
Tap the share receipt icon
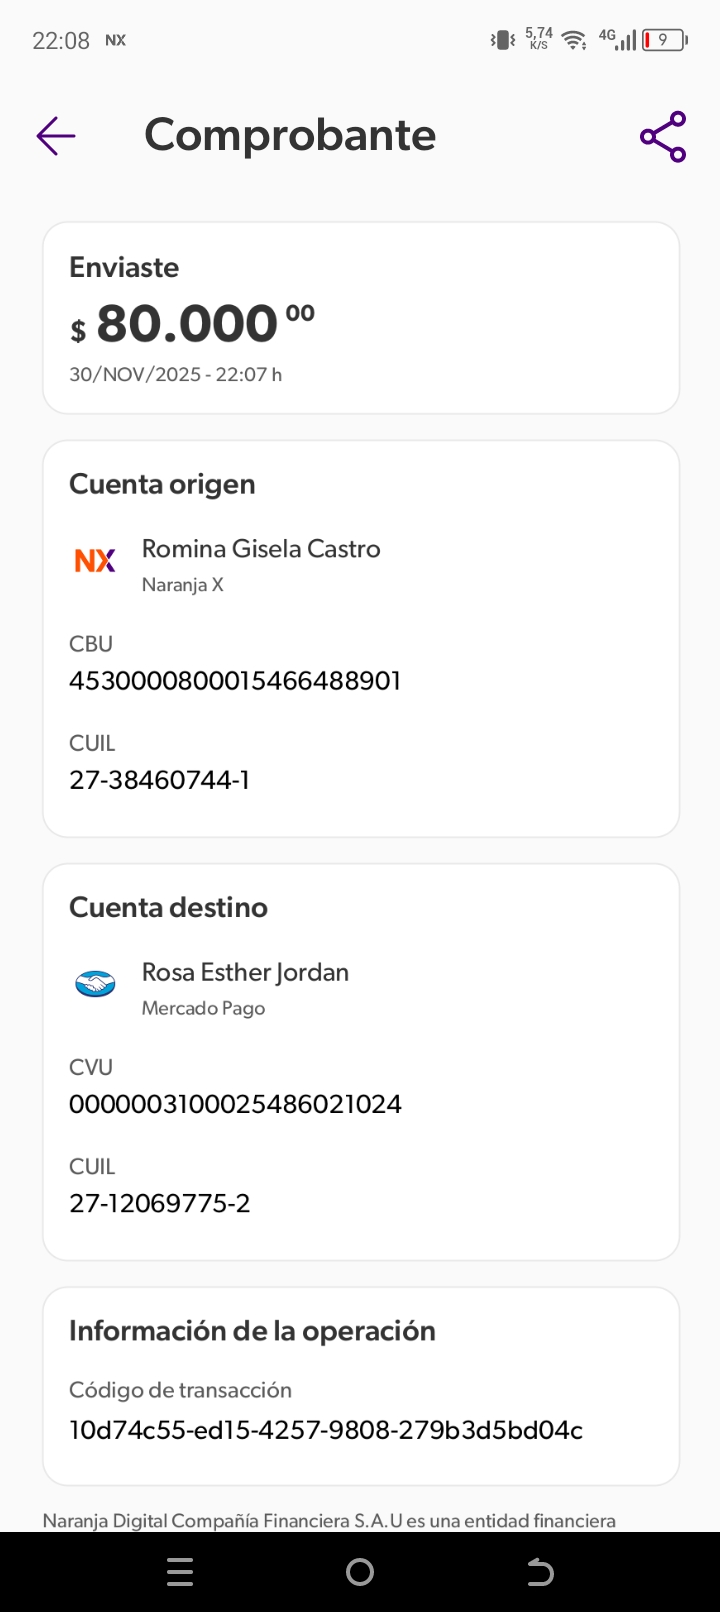click(x=663, y=137)
